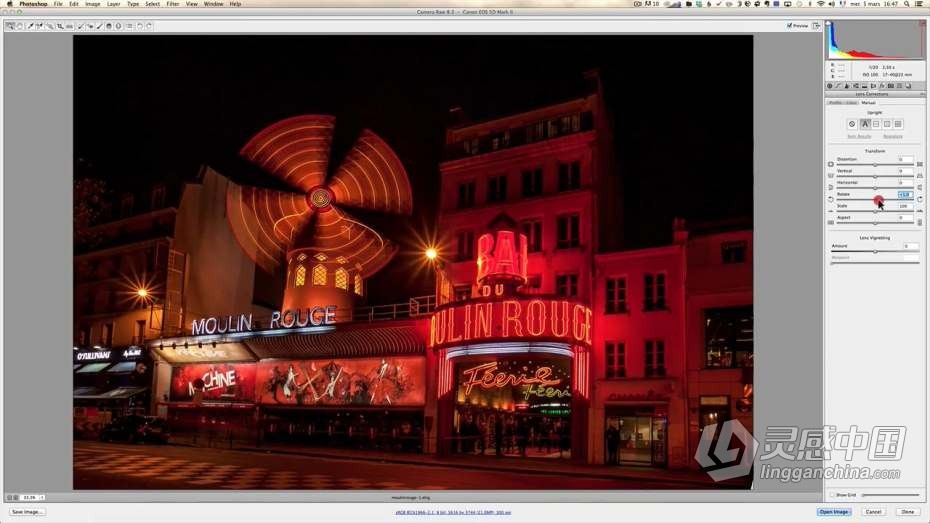Open the Photoshop application menu
This screenshot has width=930, height=523.
33,4
